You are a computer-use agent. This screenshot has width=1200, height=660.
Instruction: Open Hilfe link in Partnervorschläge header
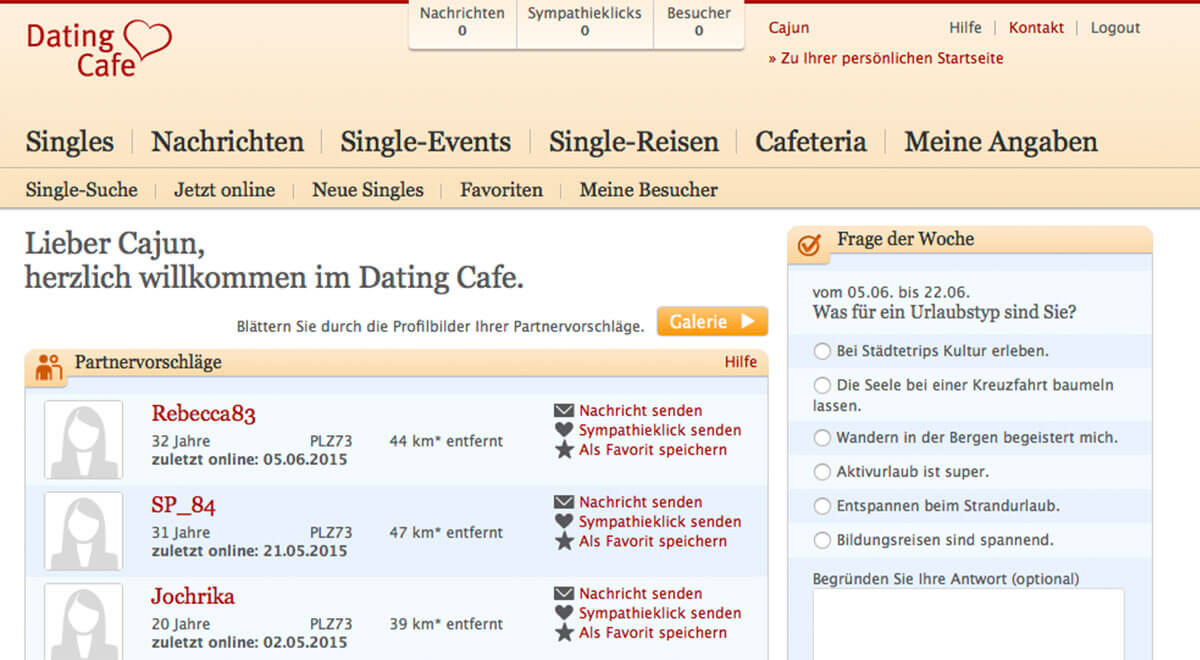click(x=740, y=362)
